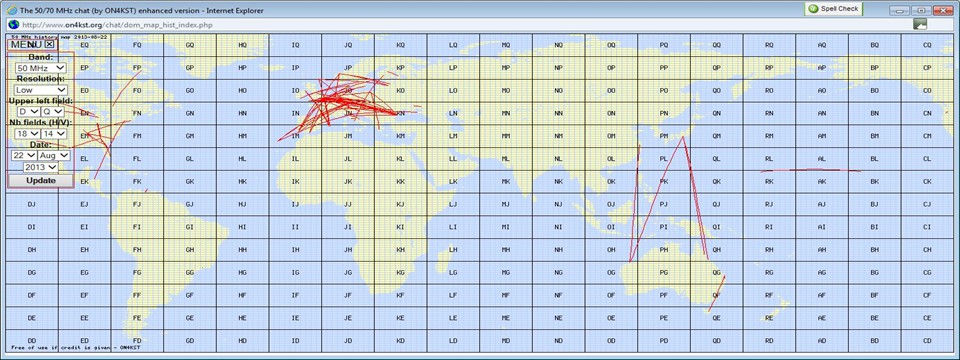
Task: Click the Update button
Action: tap(40, 181)
